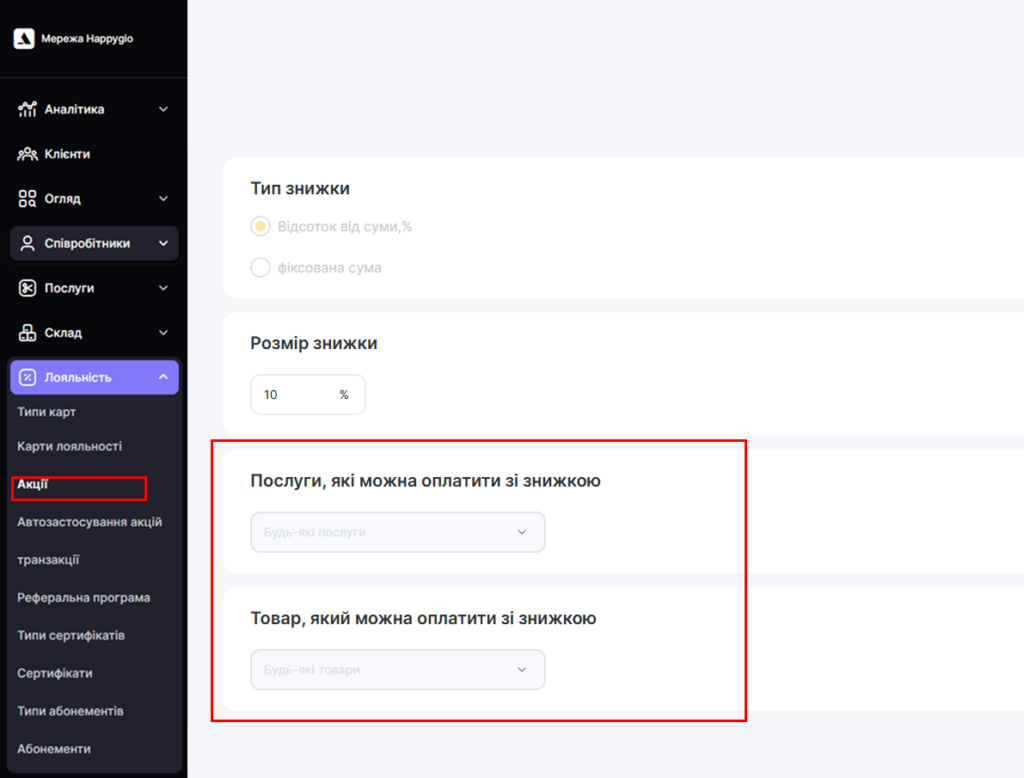Click the Співробітники person icon
The height and width of the screenshot is (778, 1024).
click(x=28, y=243)
